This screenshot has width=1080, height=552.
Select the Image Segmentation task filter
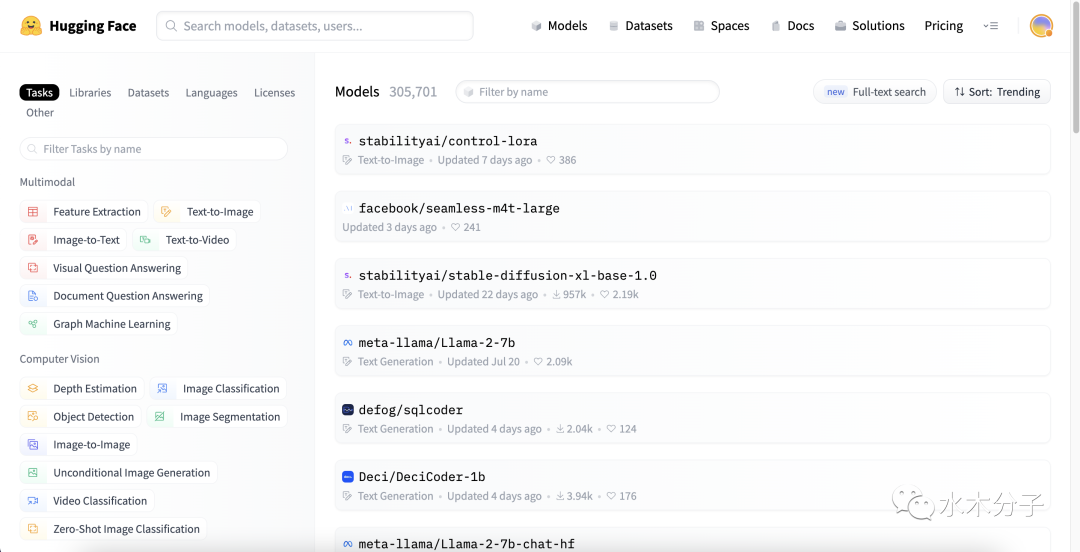(218, 417)
